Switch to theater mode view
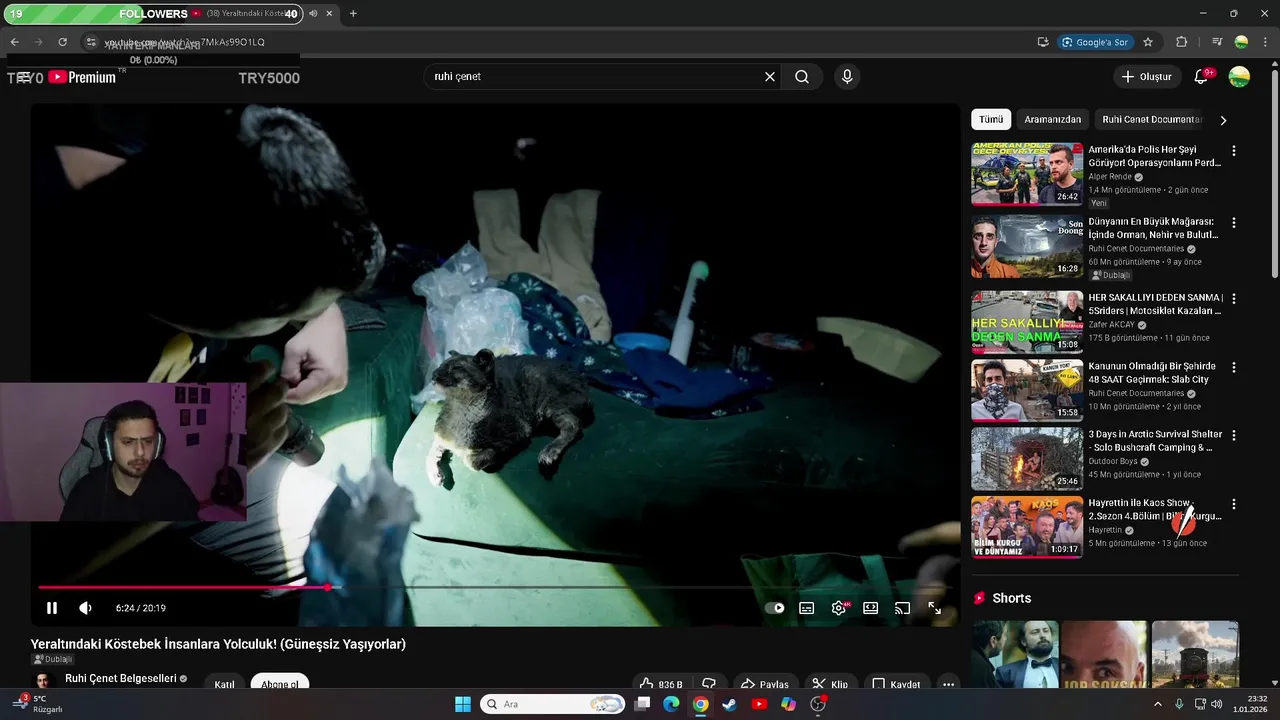This screenshot has width=1280, height=720. pos(871,608)
